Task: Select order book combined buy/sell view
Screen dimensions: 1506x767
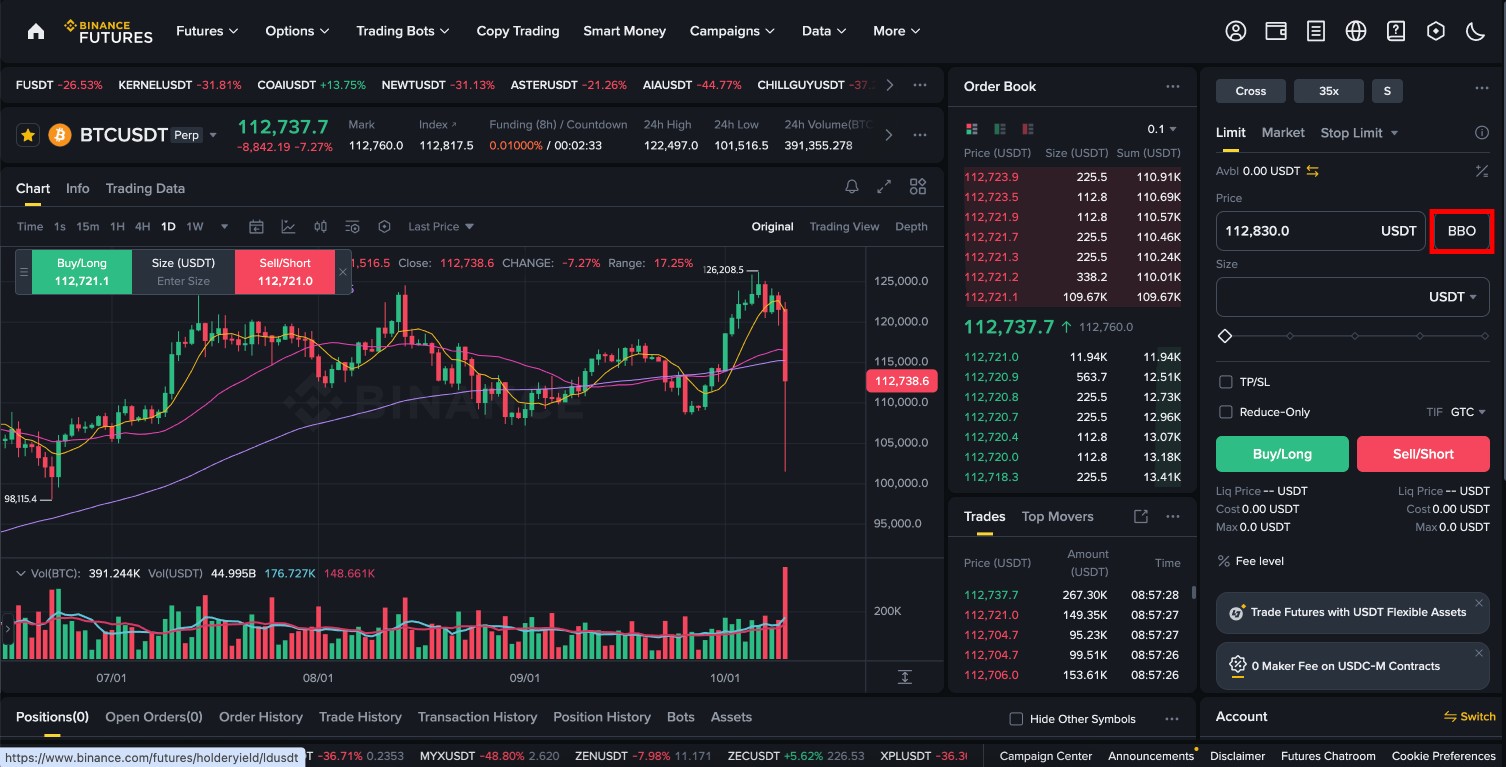Action: click(x=971, y=129)
